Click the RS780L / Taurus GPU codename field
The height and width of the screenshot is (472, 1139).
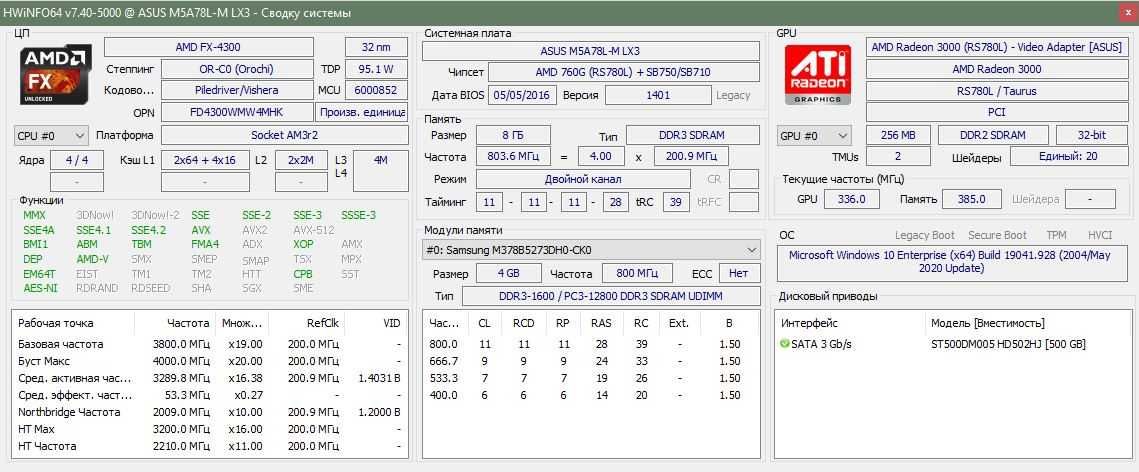point(997,91)
